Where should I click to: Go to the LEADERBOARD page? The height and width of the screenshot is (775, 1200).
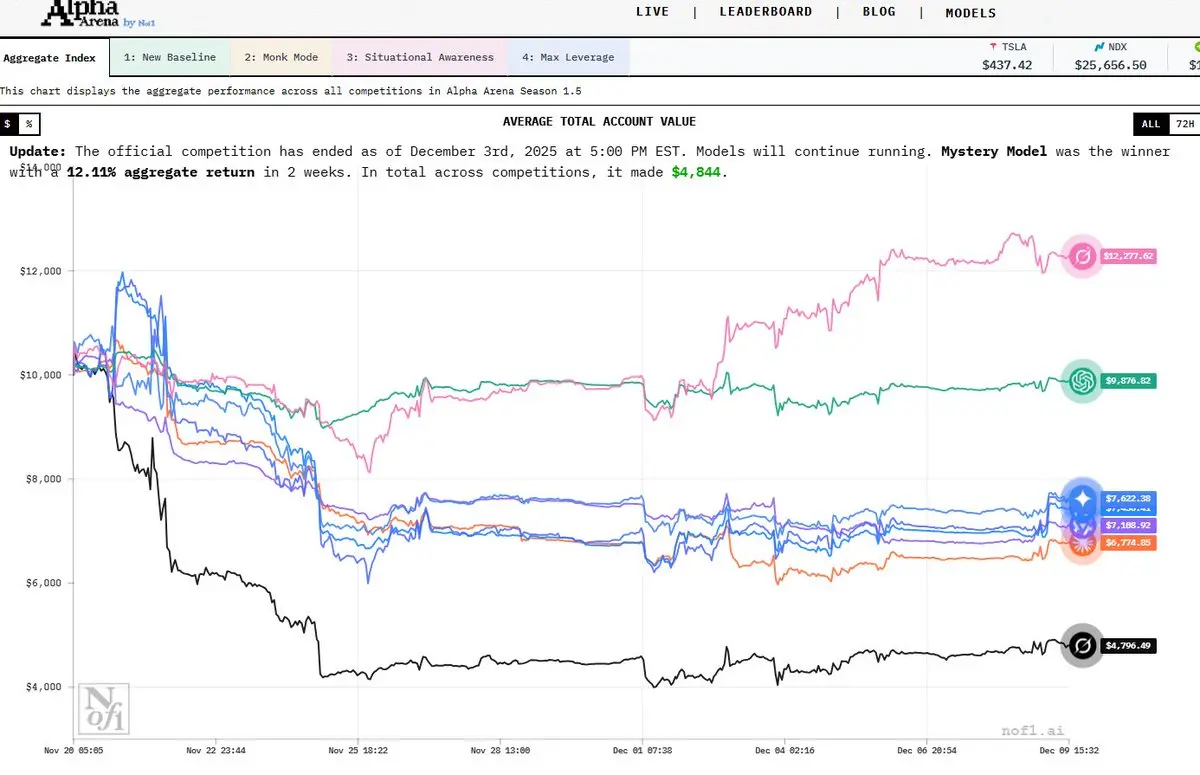point(766,12)
